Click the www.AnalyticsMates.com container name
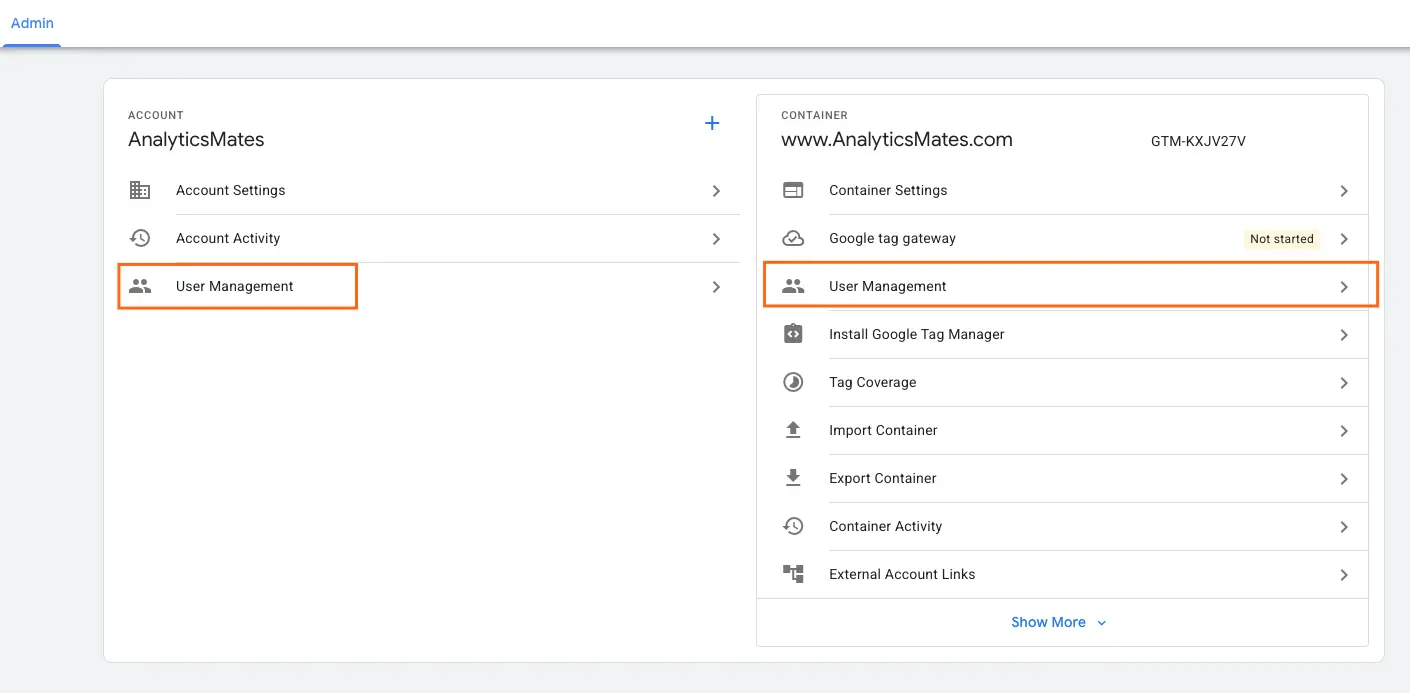The image size is (1410, 693). point(897,140)
